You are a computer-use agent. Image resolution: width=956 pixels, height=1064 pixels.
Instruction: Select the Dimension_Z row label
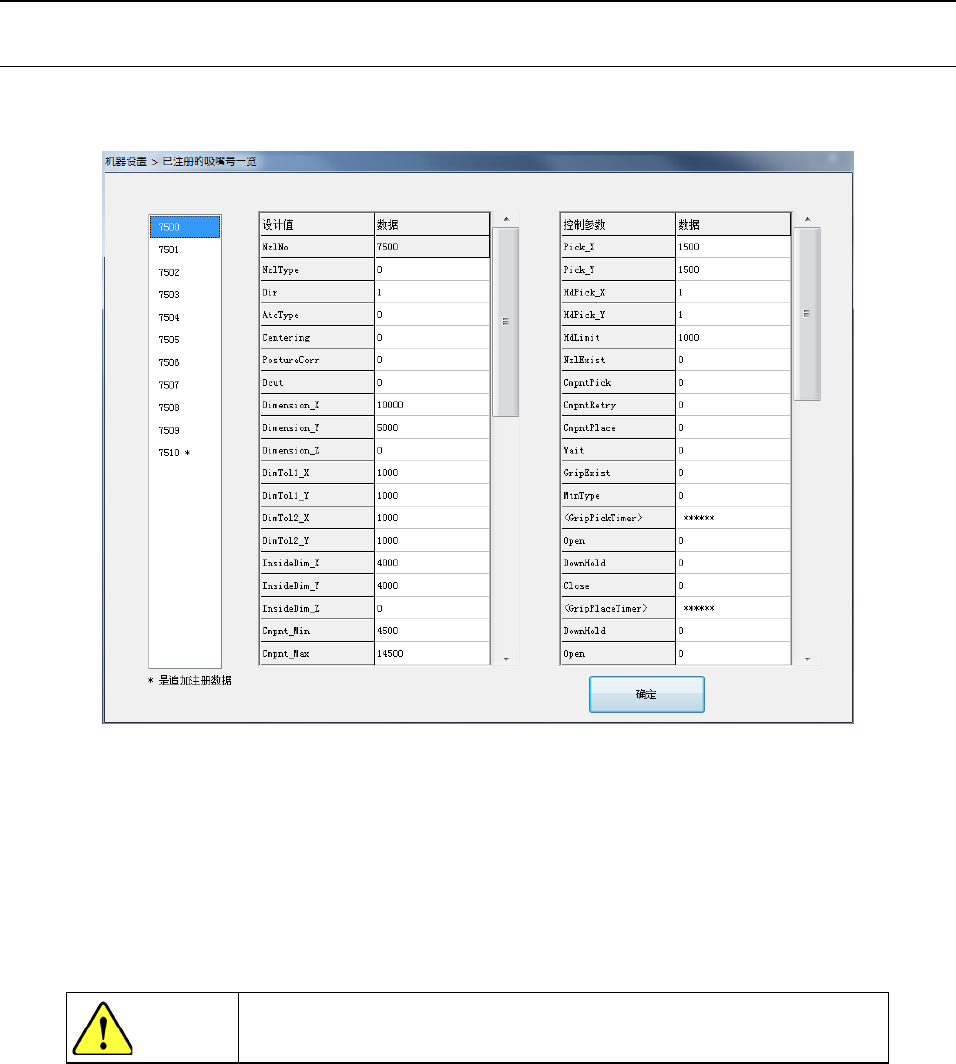(317, 451)
